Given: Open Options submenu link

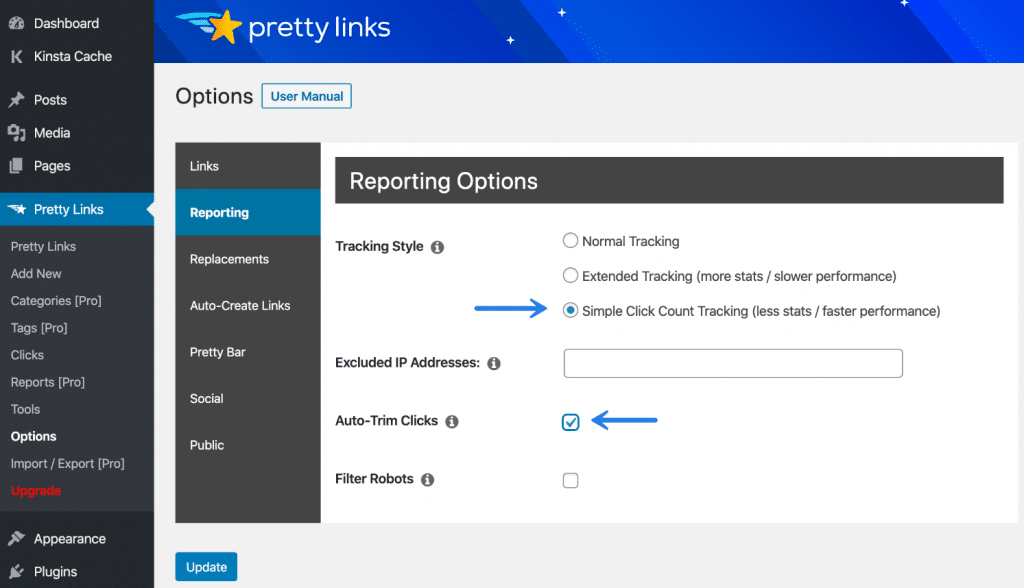Looking at the screenshot, I should pyautogui.click(x=33, y=436).
